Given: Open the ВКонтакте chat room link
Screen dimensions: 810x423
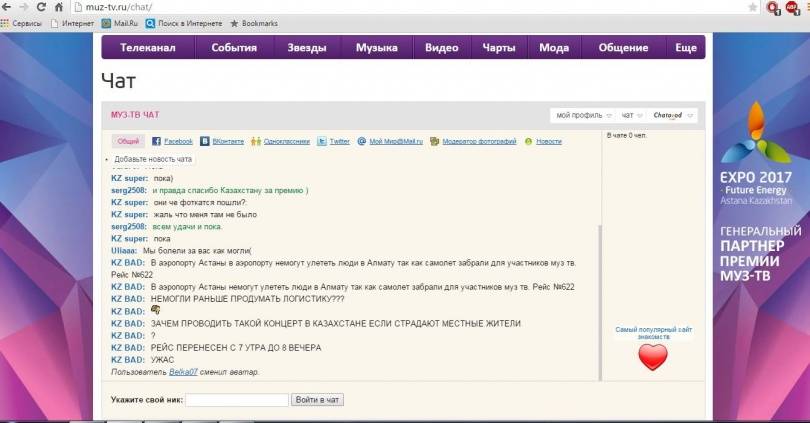Looking at the screenshot, I should point(227,142).
